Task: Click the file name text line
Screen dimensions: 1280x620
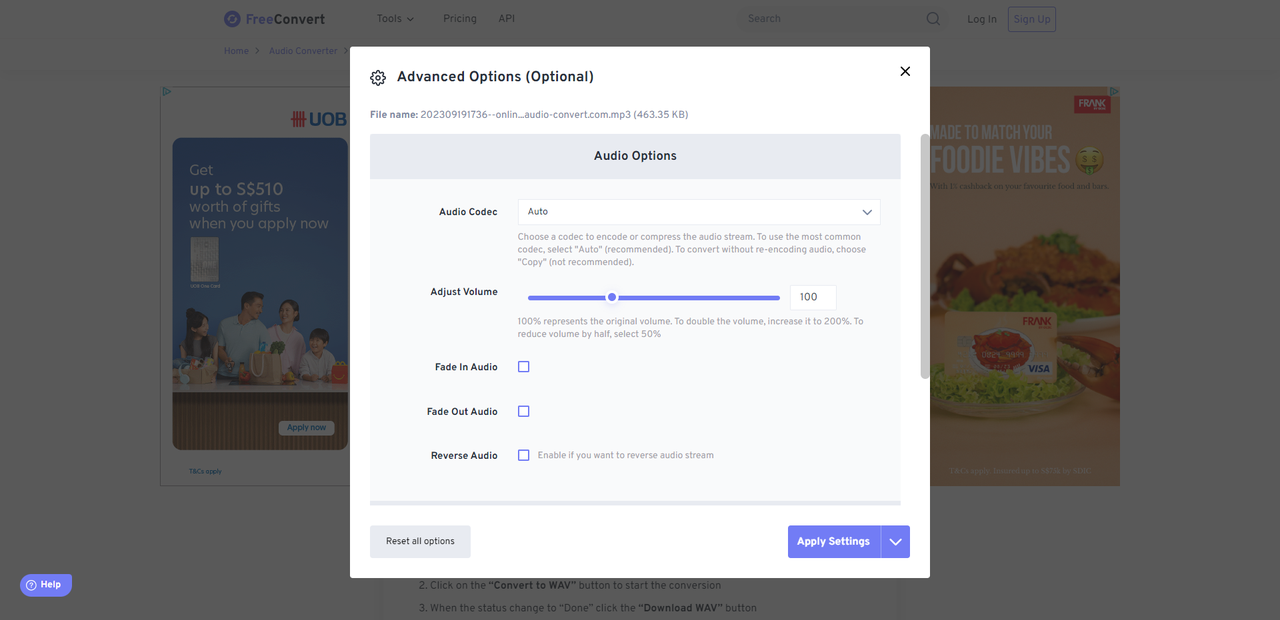Action: (529, 115)
